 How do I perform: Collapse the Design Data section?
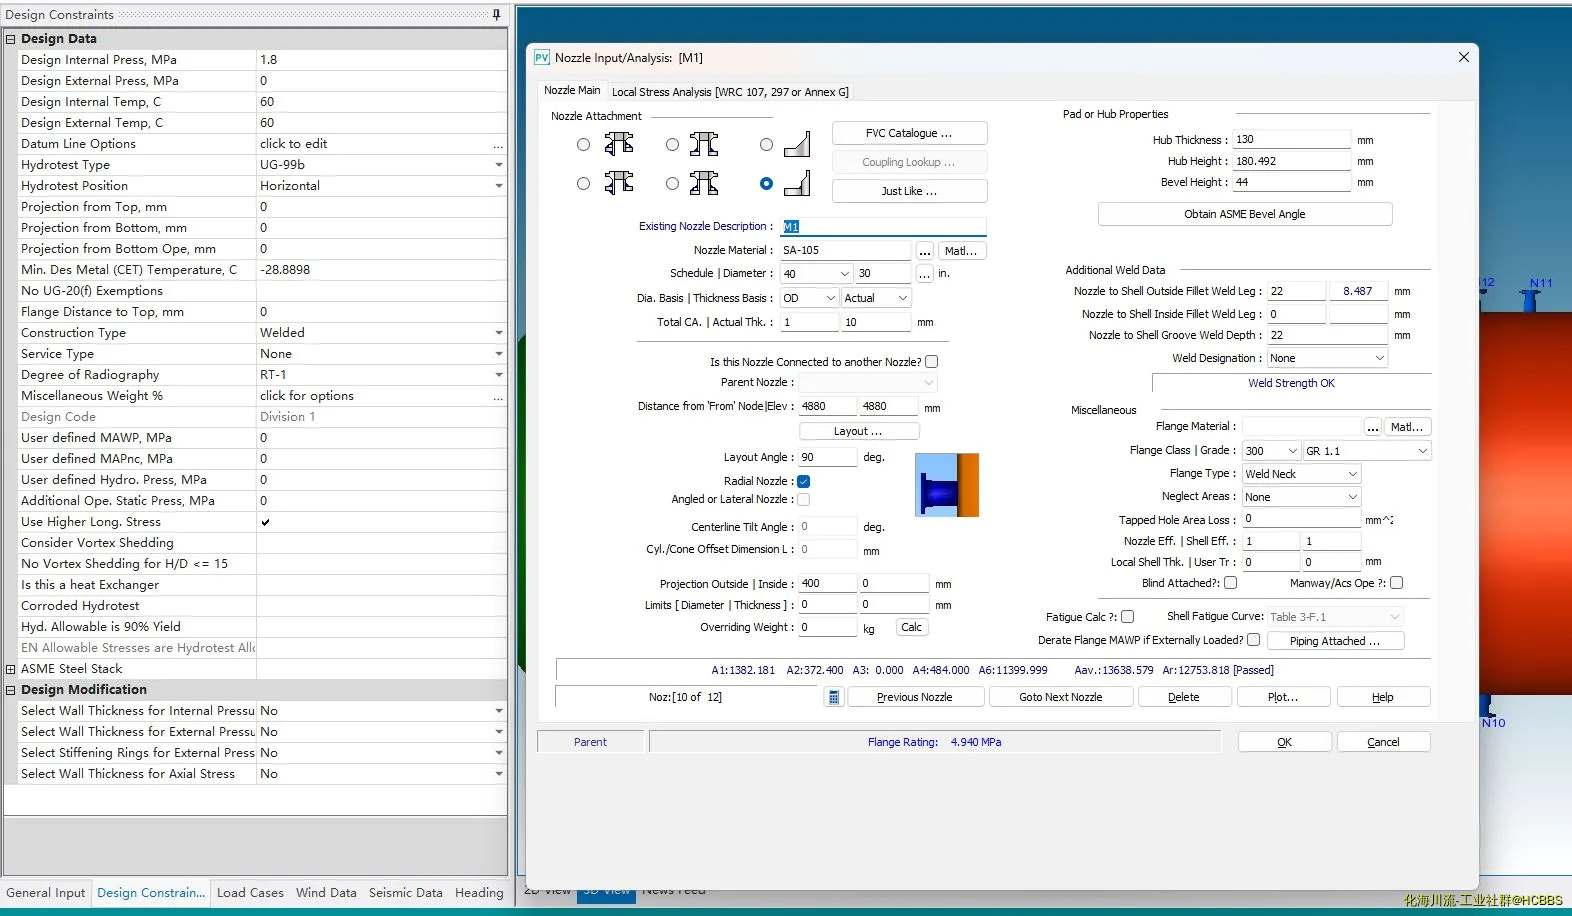point(11,39)
